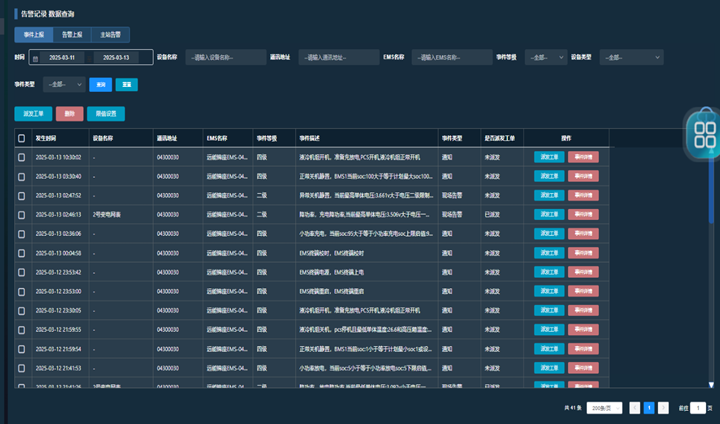Click 派发工单 button in first table row

click(x=548, y=157)
